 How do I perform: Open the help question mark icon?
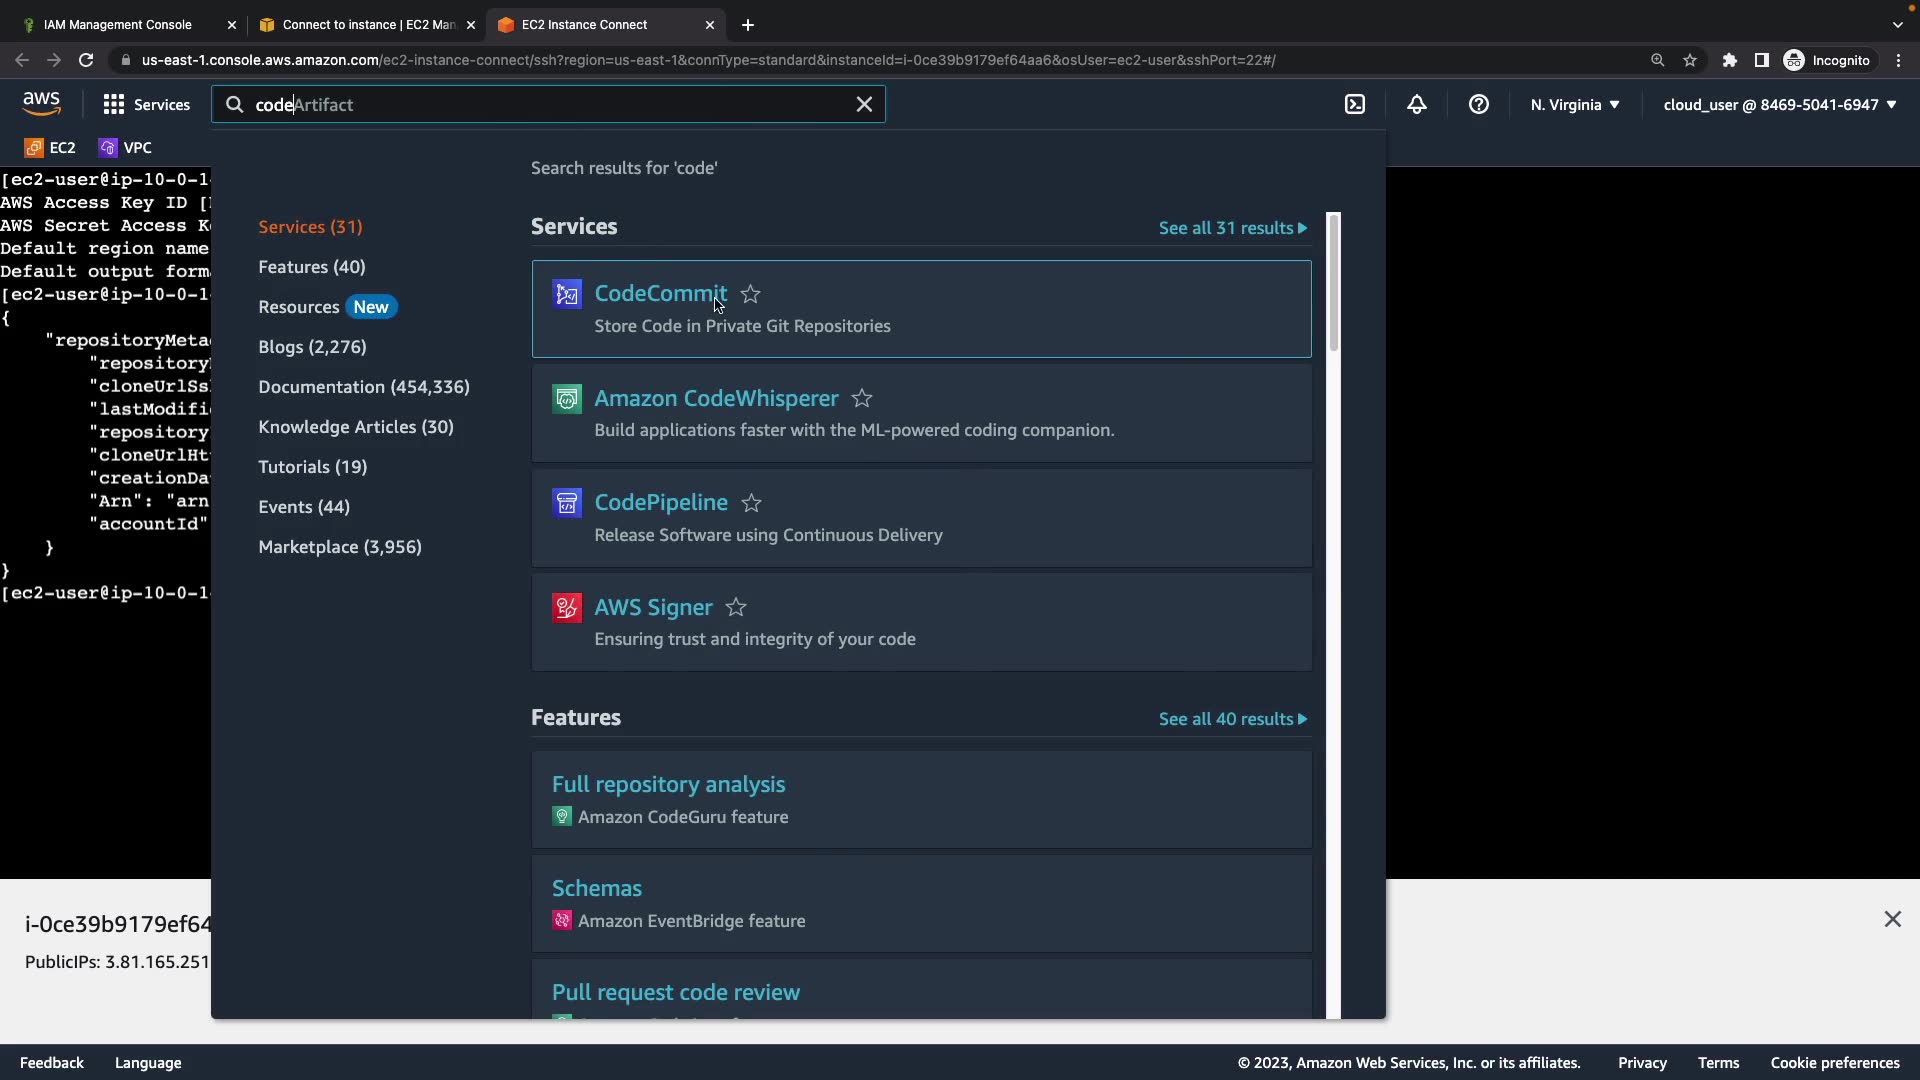pos(1479,104)
